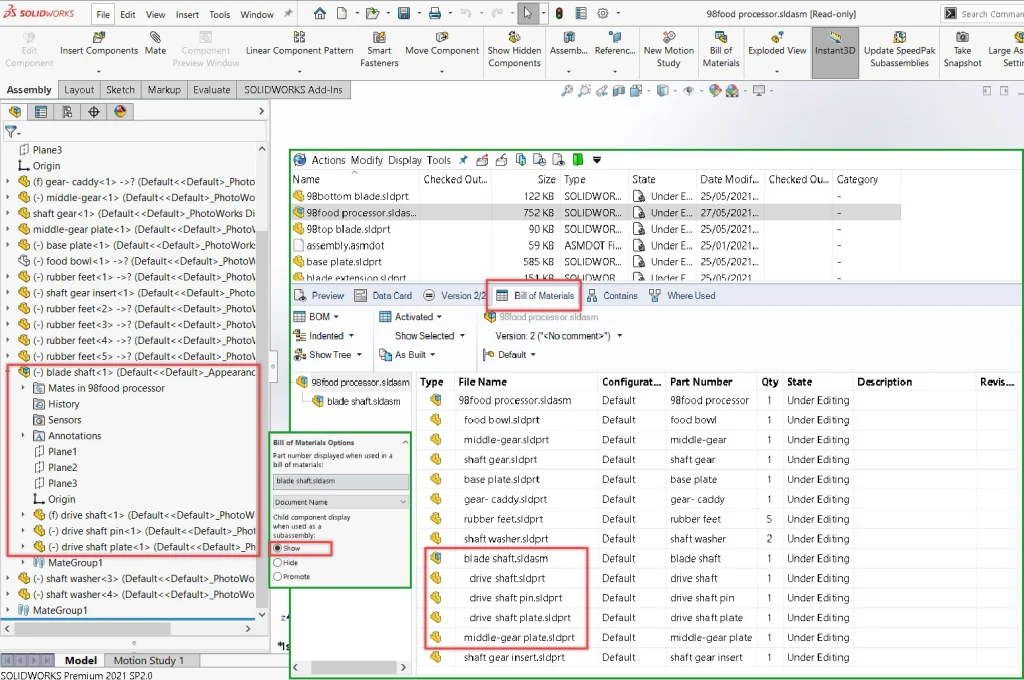Click the Take Snapshot tool
Screen dimensions: 1024x680
(962, 50)
